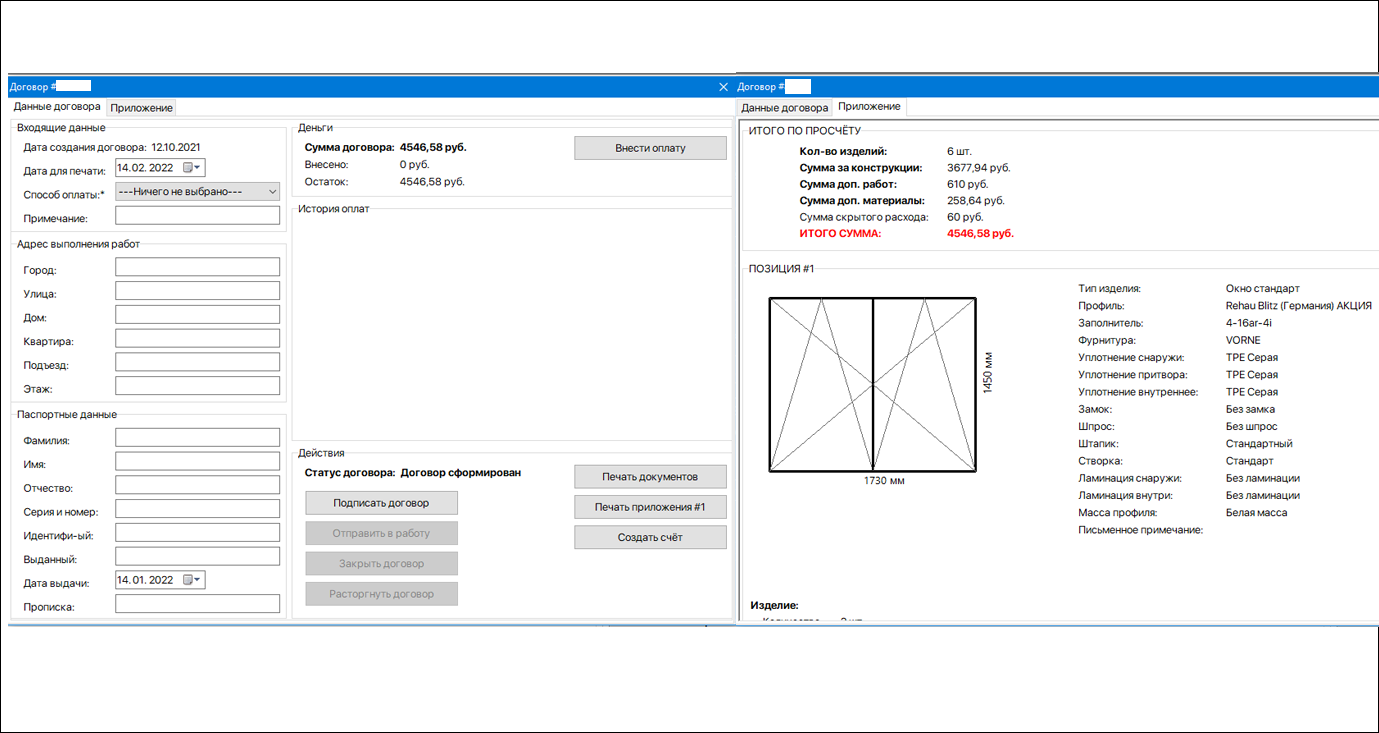Open calendar icon in Дата выдачи field
Viewport: 1379px width, 733px height.
pos(187,580)
